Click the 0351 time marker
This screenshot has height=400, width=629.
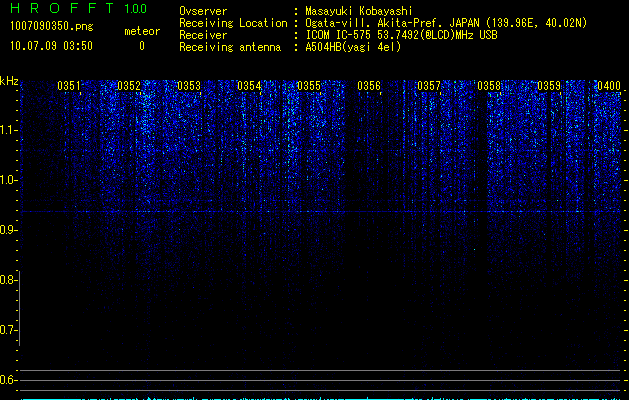coord(69,86)
